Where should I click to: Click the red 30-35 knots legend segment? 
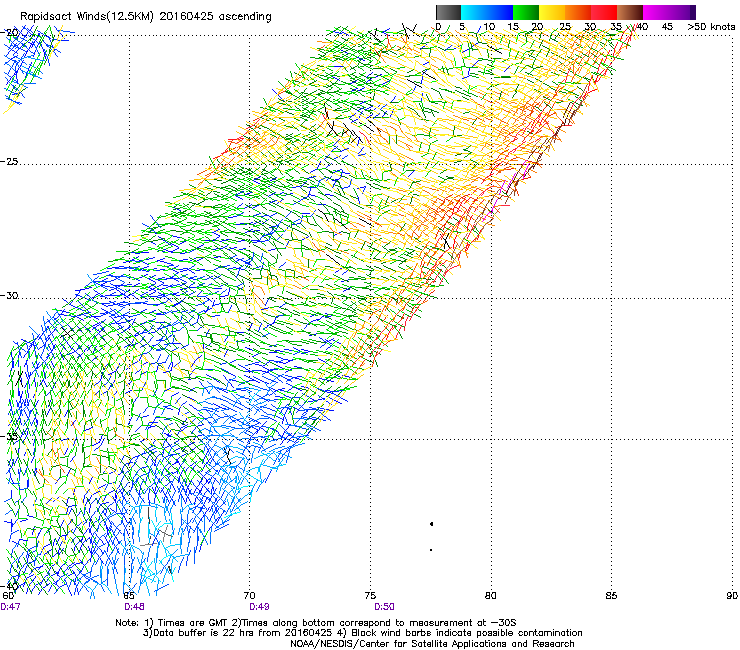click(x=604, y=12)
